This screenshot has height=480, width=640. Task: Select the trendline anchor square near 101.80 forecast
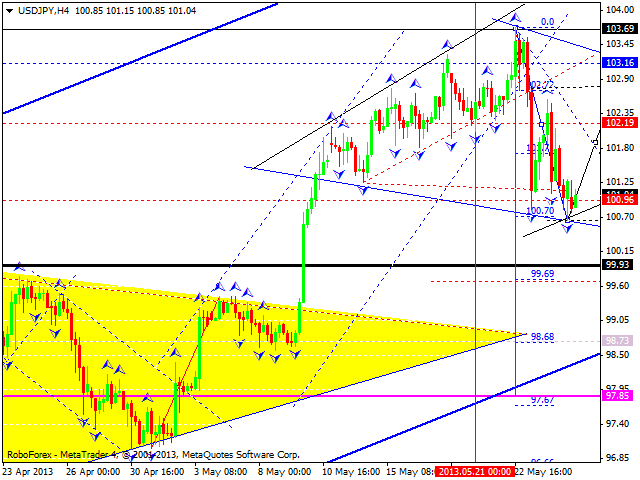pos(595,142)
